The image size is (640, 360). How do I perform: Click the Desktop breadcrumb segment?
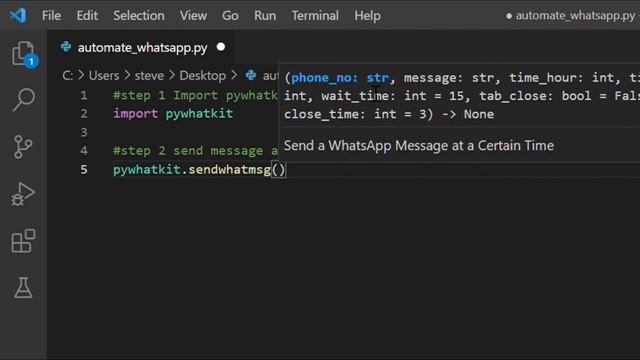[x=202, y=76]
